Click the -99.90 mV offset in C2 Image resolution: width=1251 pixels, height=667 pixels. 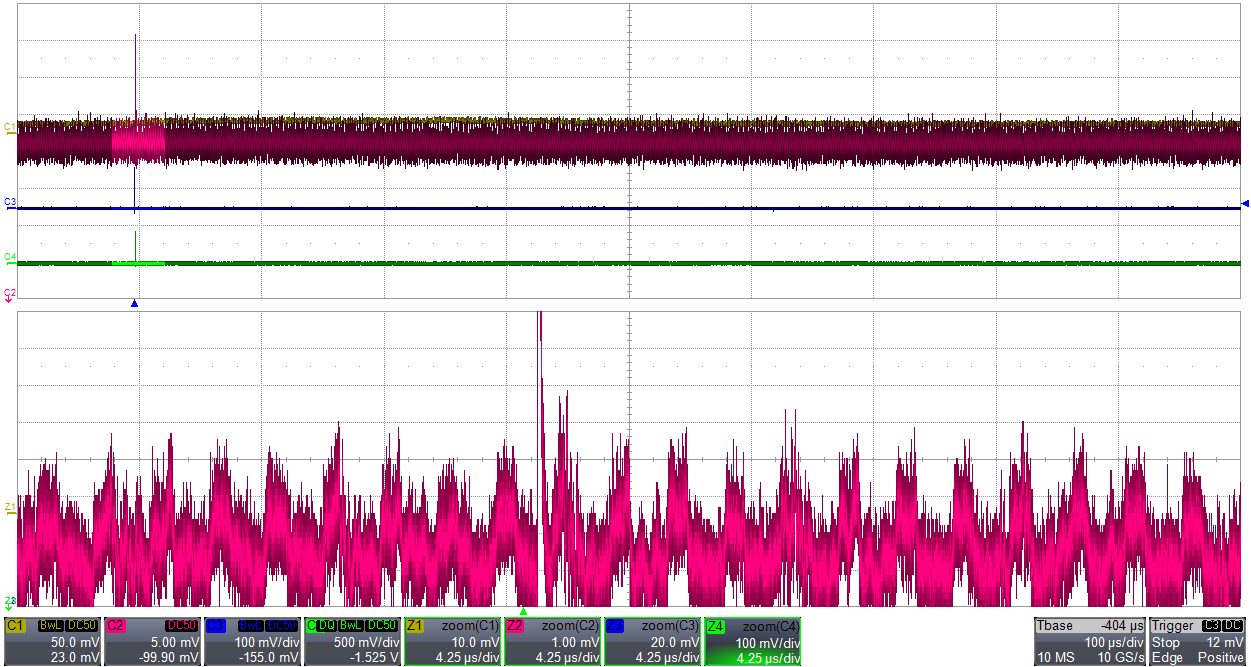(x=171, y=657)
